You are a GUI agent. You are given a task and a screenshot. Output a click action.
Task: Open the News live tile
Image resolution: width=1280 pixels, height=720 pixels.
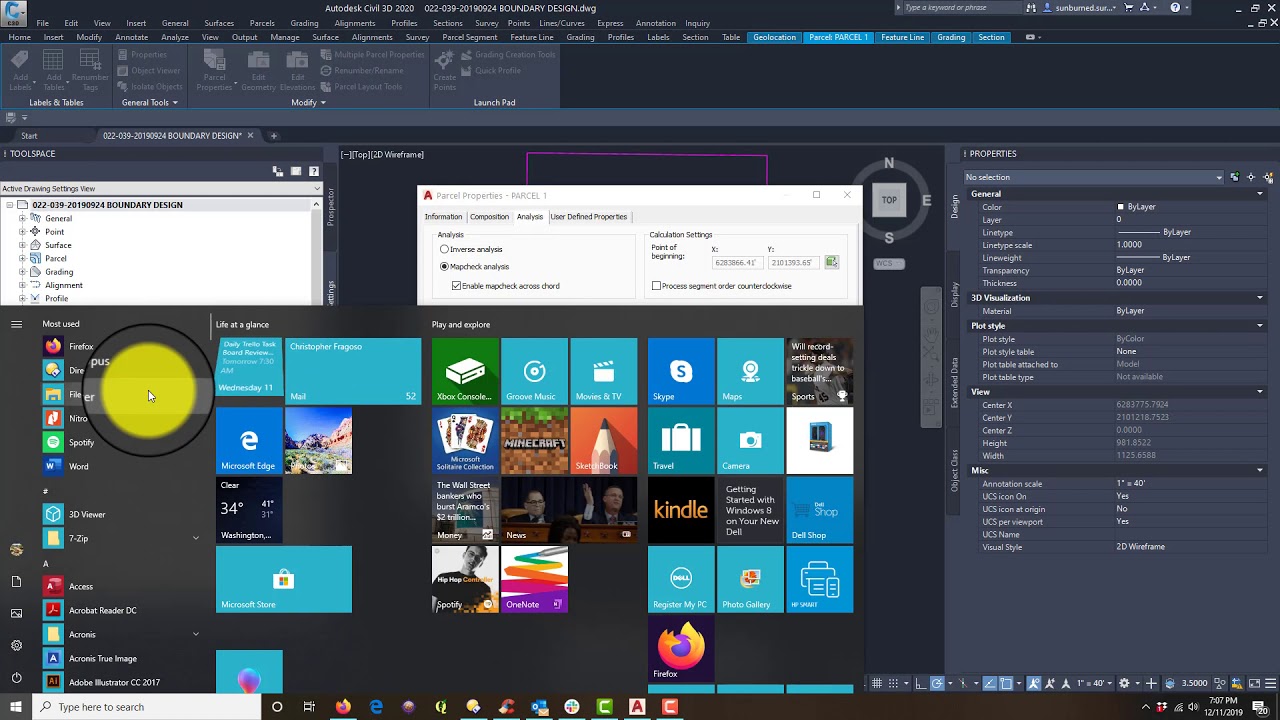tap(568, 510)
